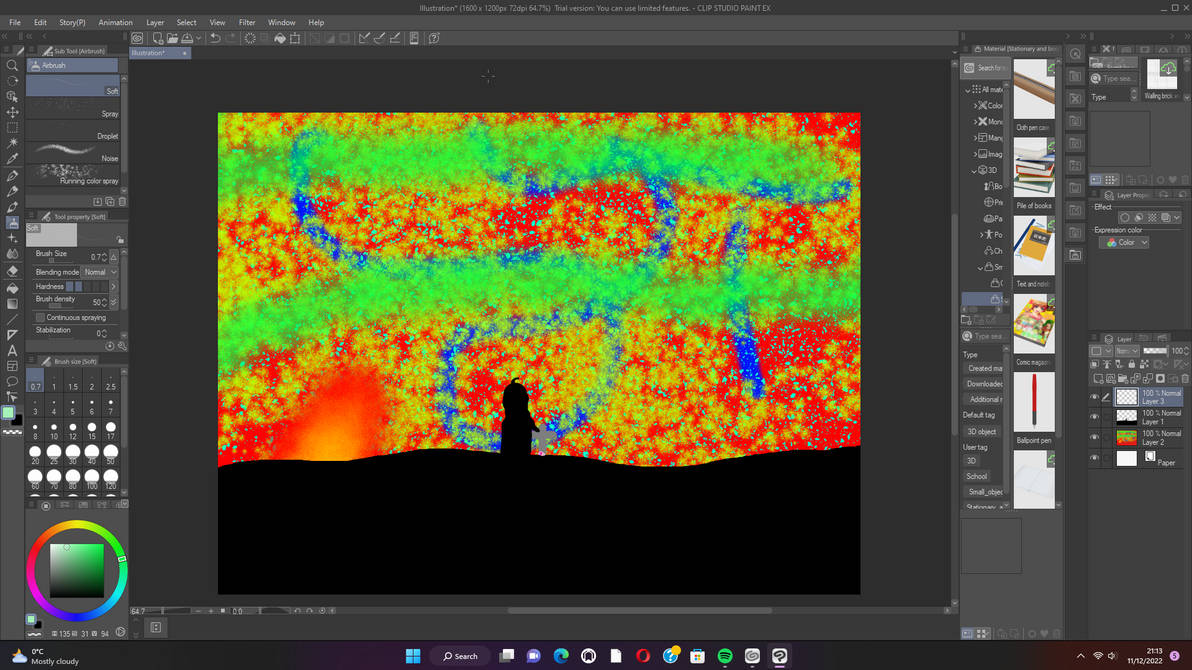Open the Blending mode dropdown
The image size is (1192, 670).
100,272
